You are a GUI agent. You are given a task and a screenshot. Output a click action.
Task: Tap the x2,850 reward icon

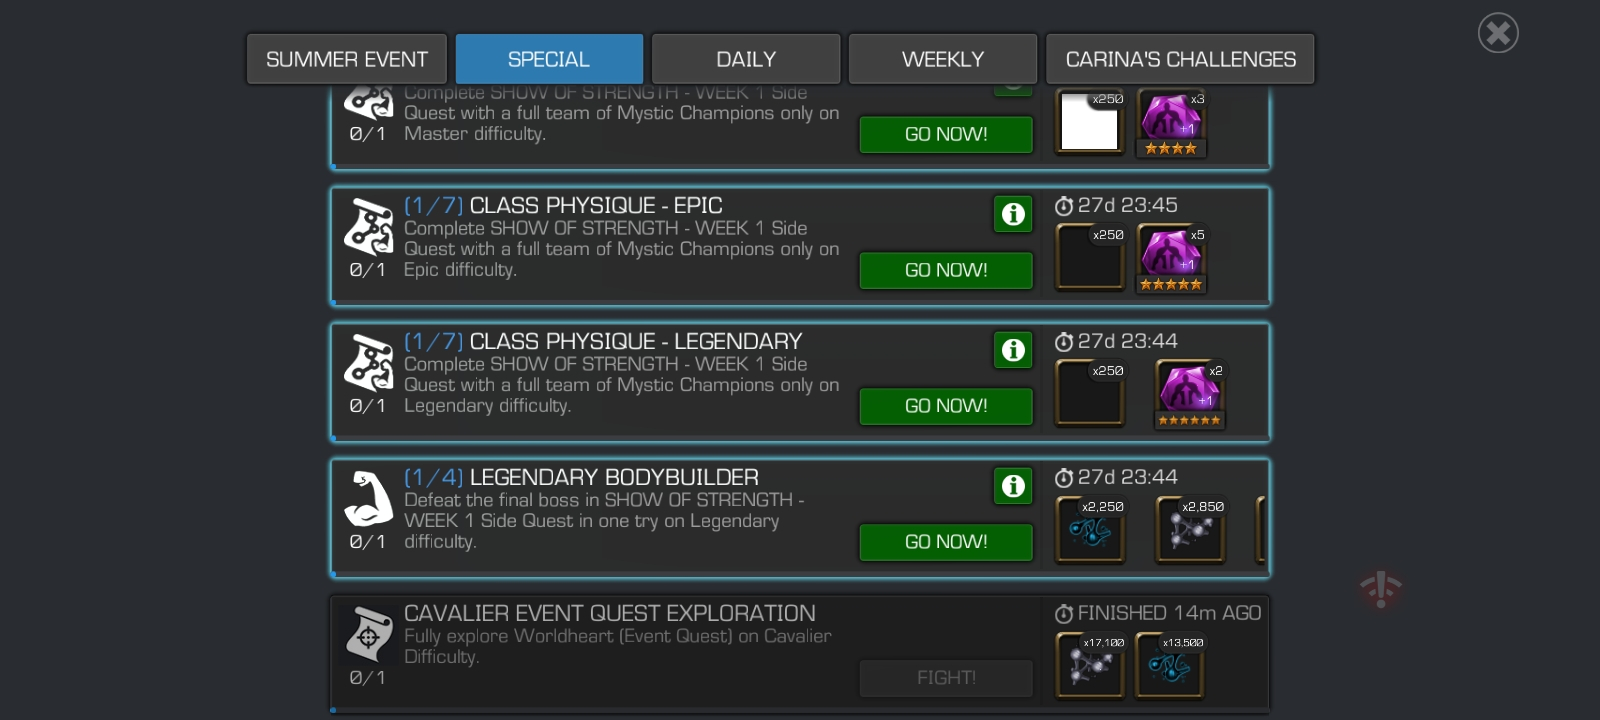pos(1190,529)
